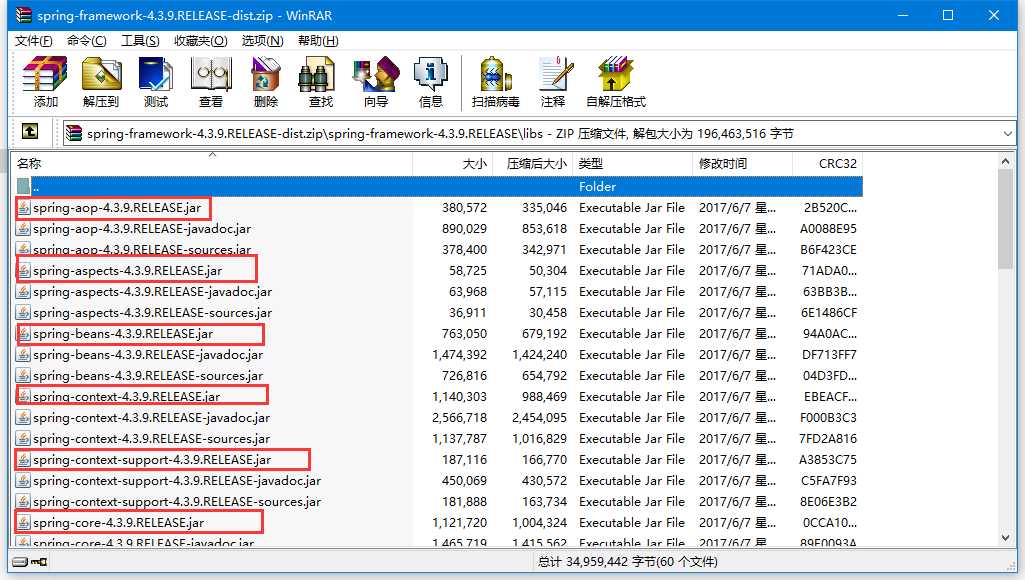
Task: Select spring-context-4.3.9.RELEASE-sources.jar file
Action: 151,439
